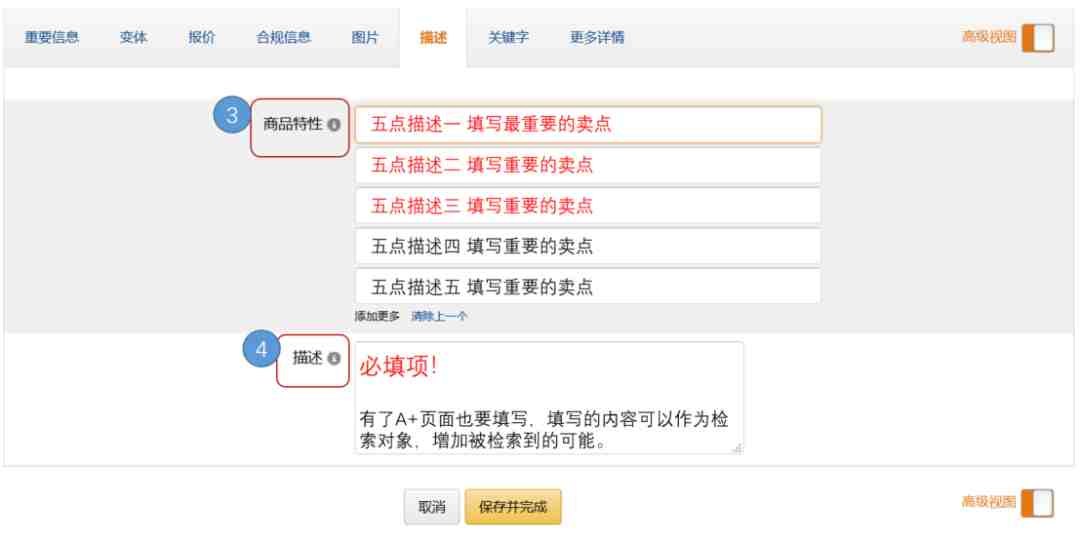Click the info icon beside 描述 label
The image size is (1080, 540).
coord(333,359)
